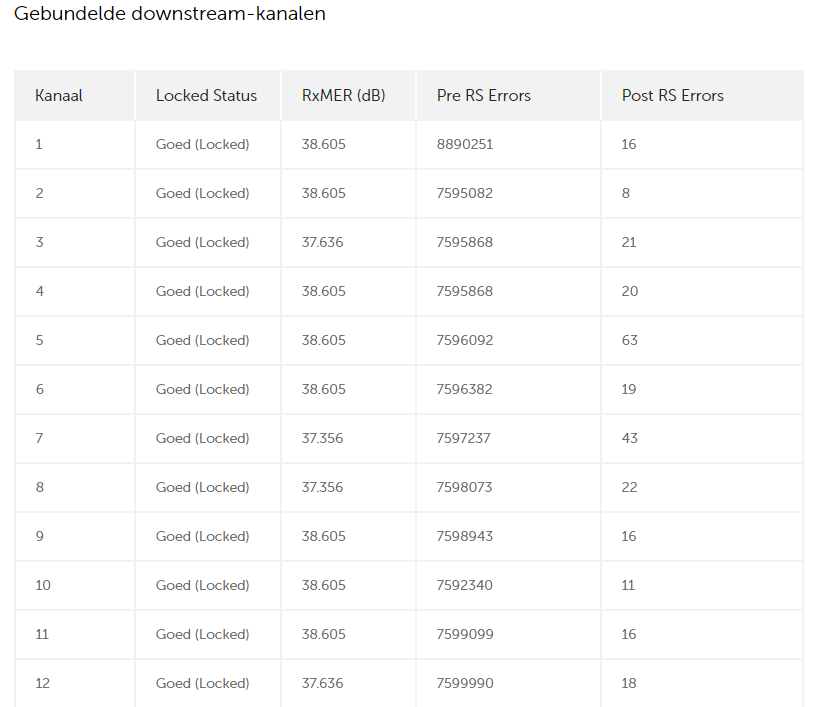Click the Locked Status column header
Viewport: 820px width, 707px height.
click(207, 96)
